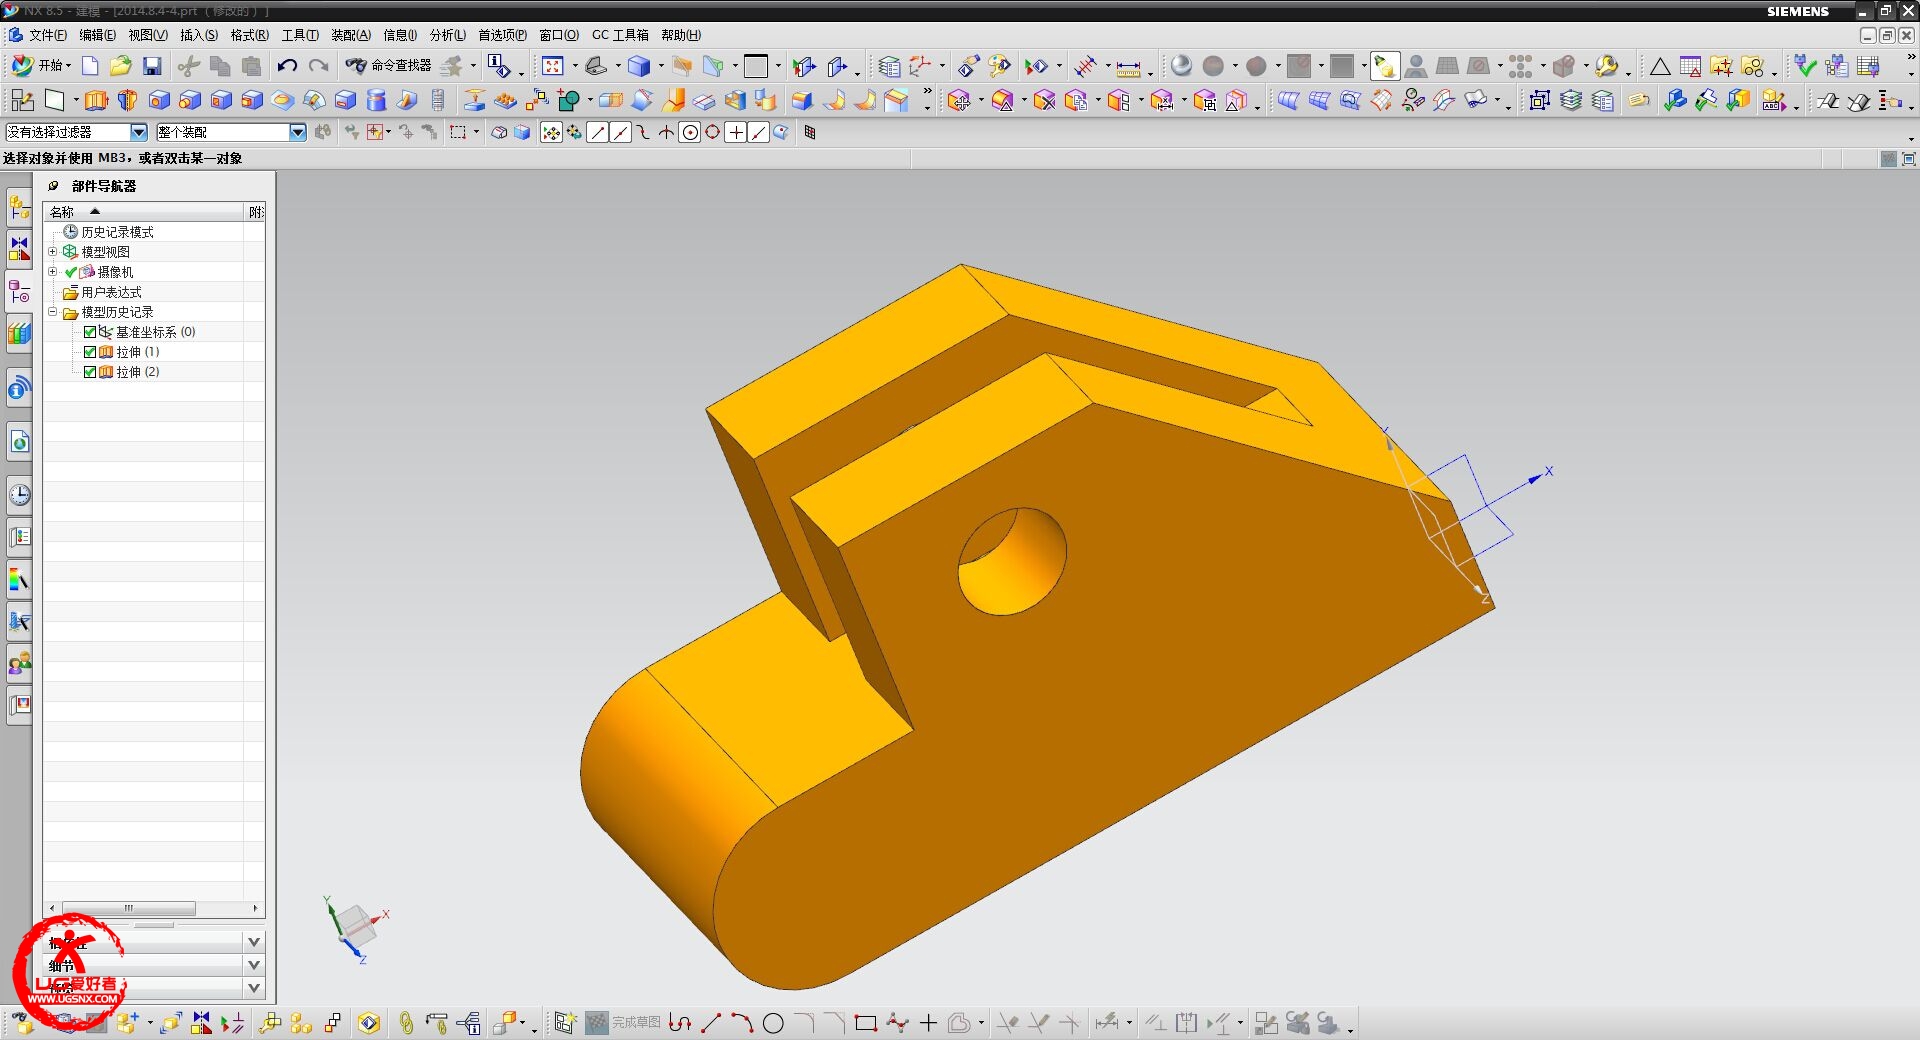Open the History clock sidebar tab
Image resolution: width=1920 pixels, height=1040 pixels.
[x=20, y=494]
